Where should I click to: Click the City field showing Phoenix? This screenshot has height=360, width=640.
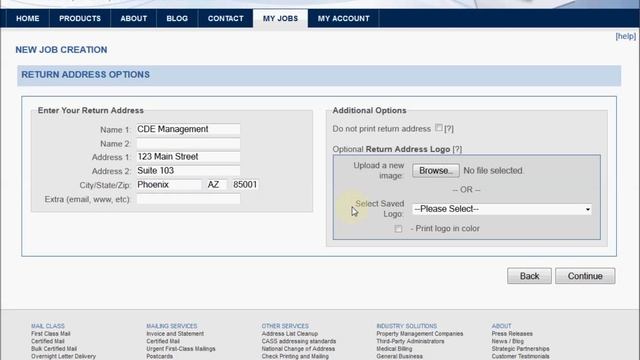coord(169,185)
